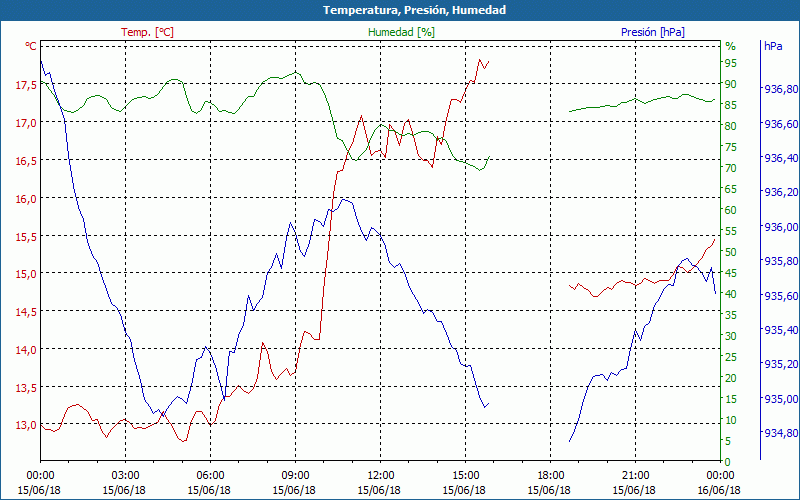
Task: Click the 15,5 temperature axis value
Action: pyautogui.click(x=26, y=236)
